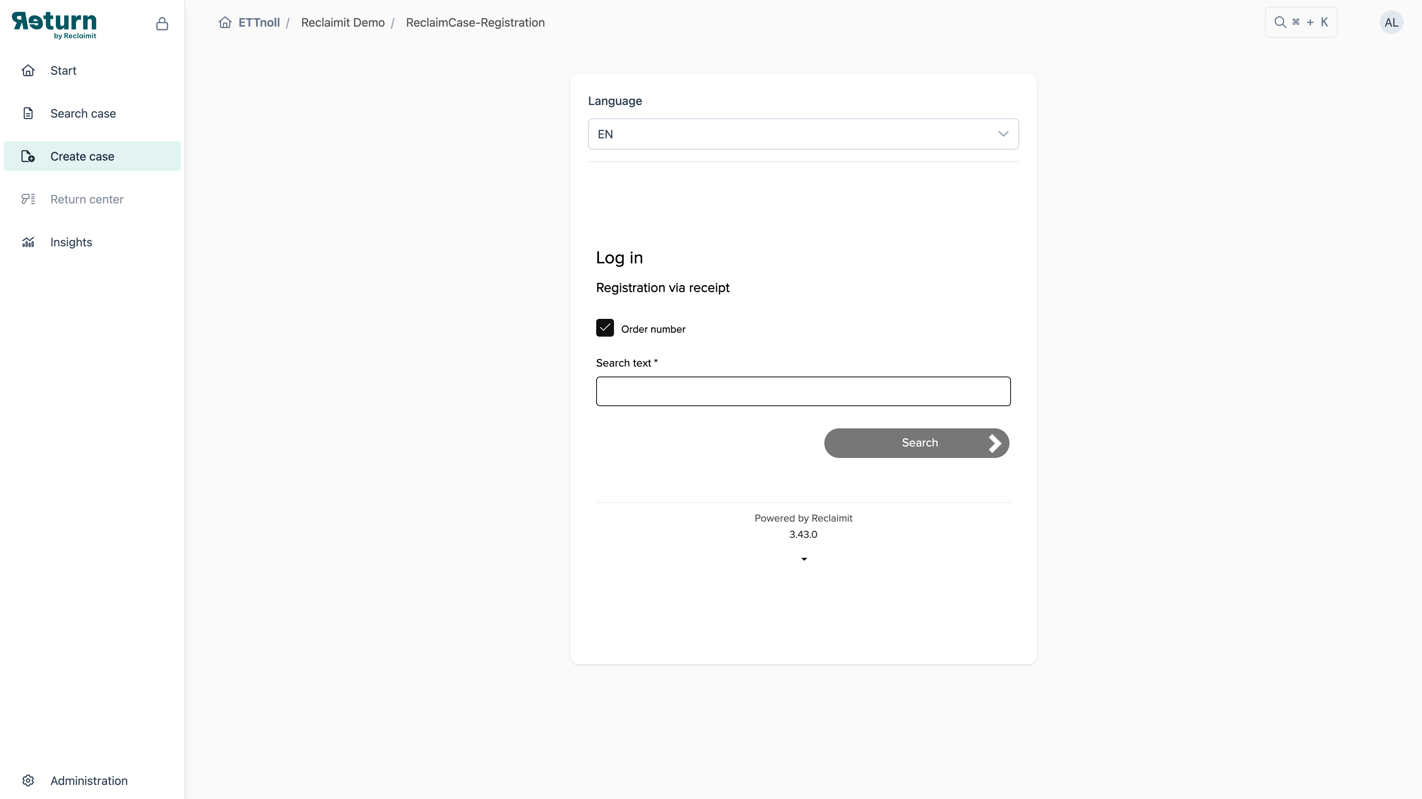Click the gray Search button
The width and height of the screenshot is (1422, 799).
[917, 443]
